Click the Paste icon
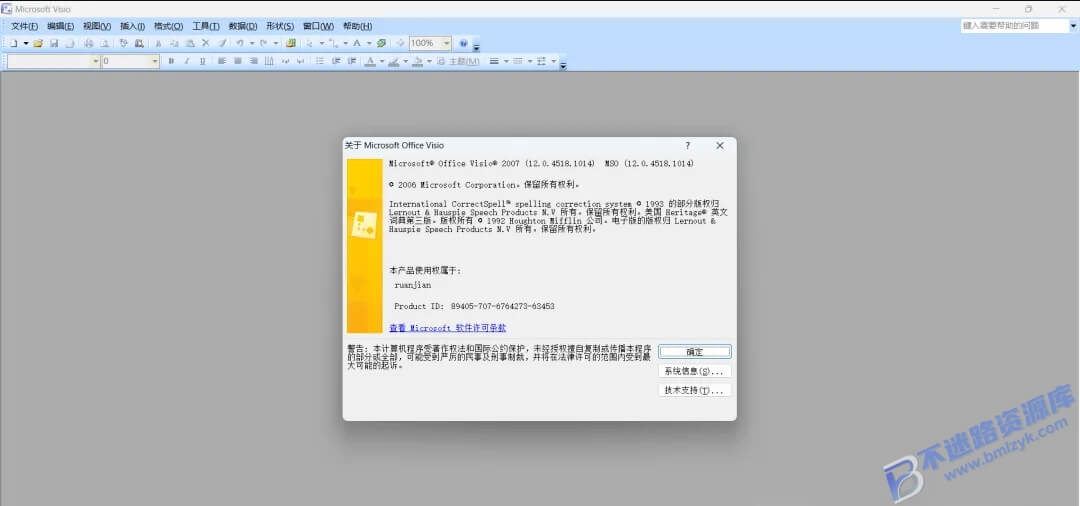 pos(190,43)
